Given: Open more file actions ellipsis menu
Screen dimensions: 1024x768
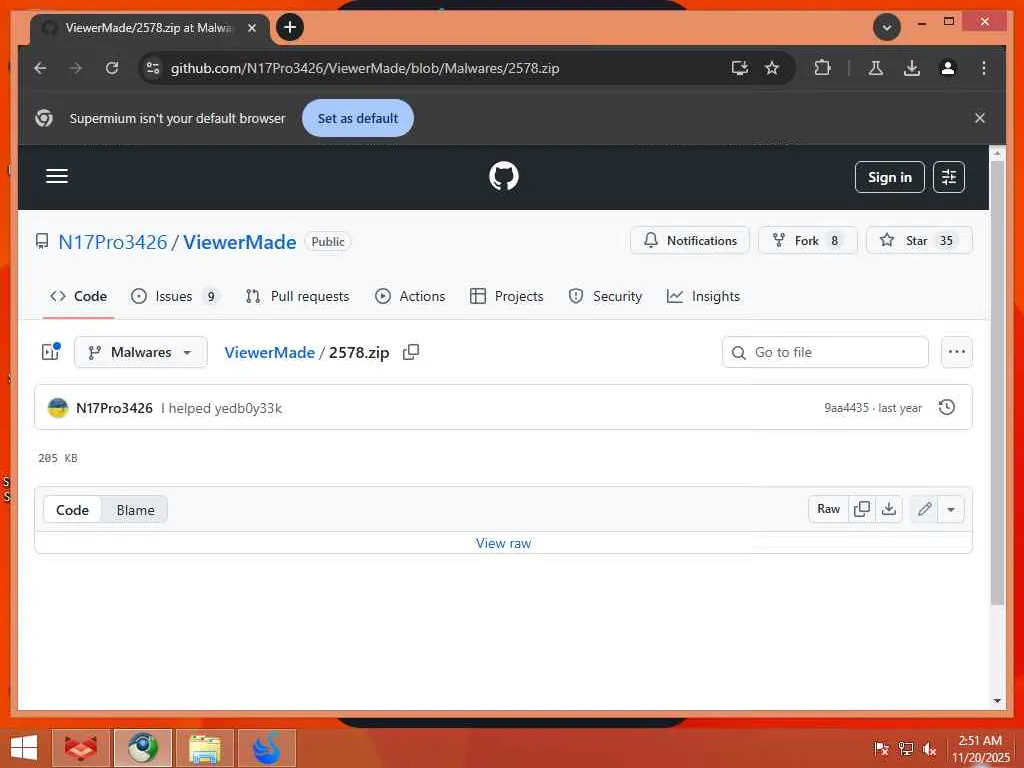Looking at the screenshot, I should coord(957,352).
